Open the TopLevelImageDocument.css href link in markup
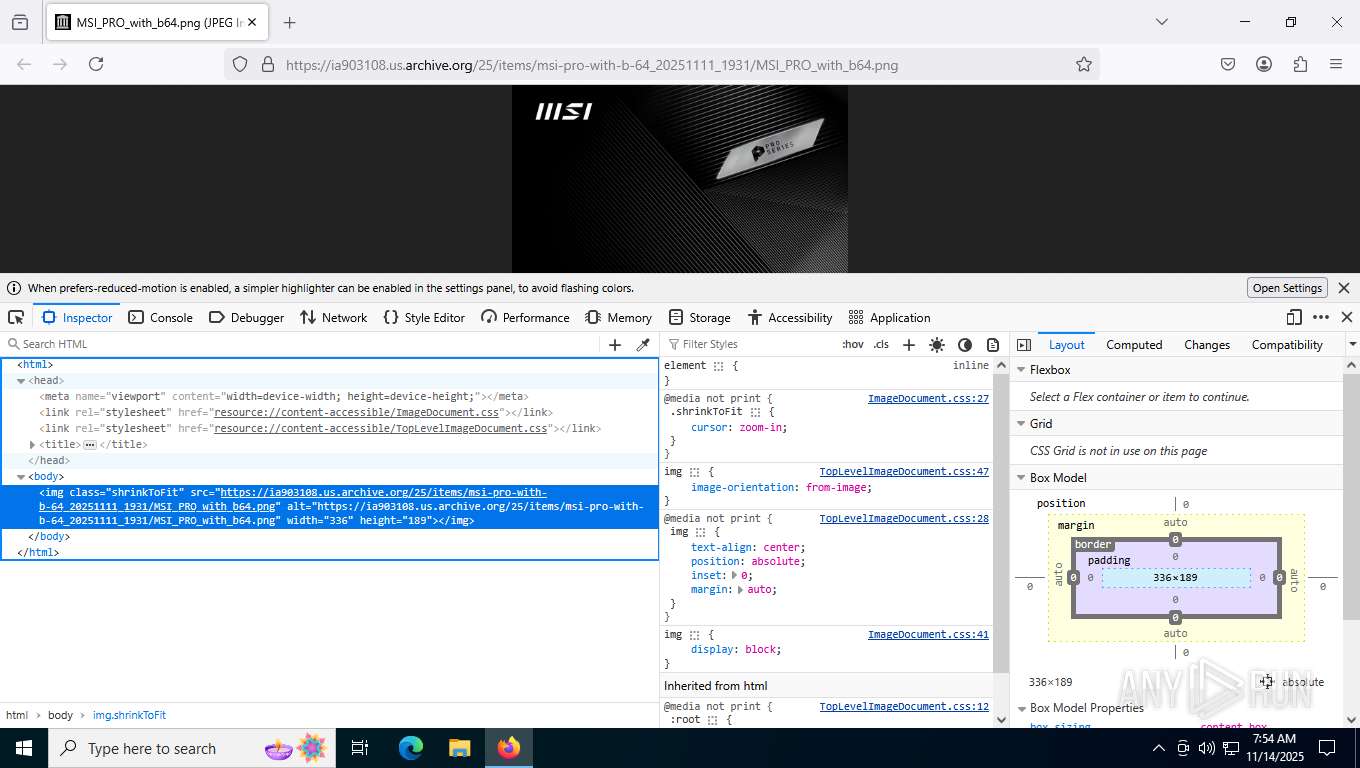This screenshot has width=1360, height=768. 381,428
